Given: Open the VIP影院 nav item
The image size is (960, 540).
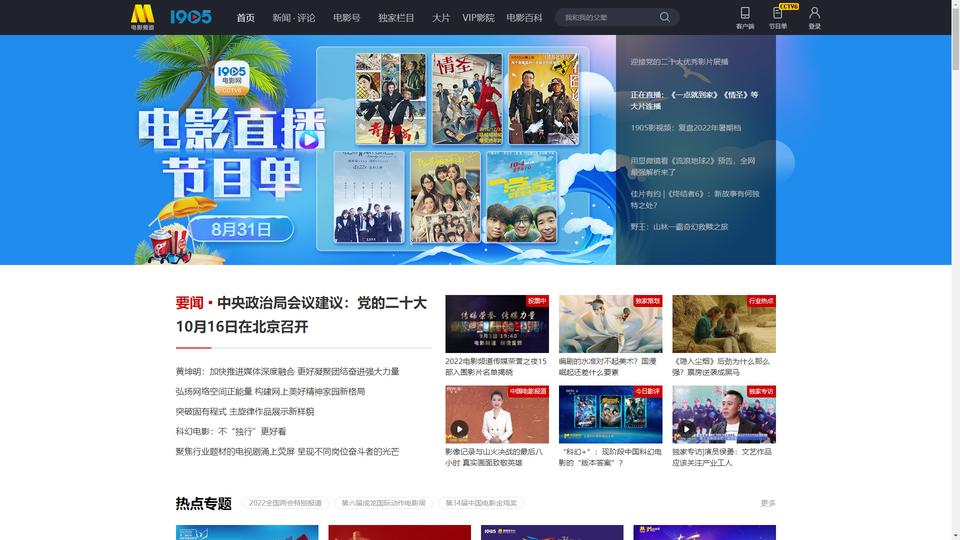Looking at the screenshot, I should coord(478,18).
